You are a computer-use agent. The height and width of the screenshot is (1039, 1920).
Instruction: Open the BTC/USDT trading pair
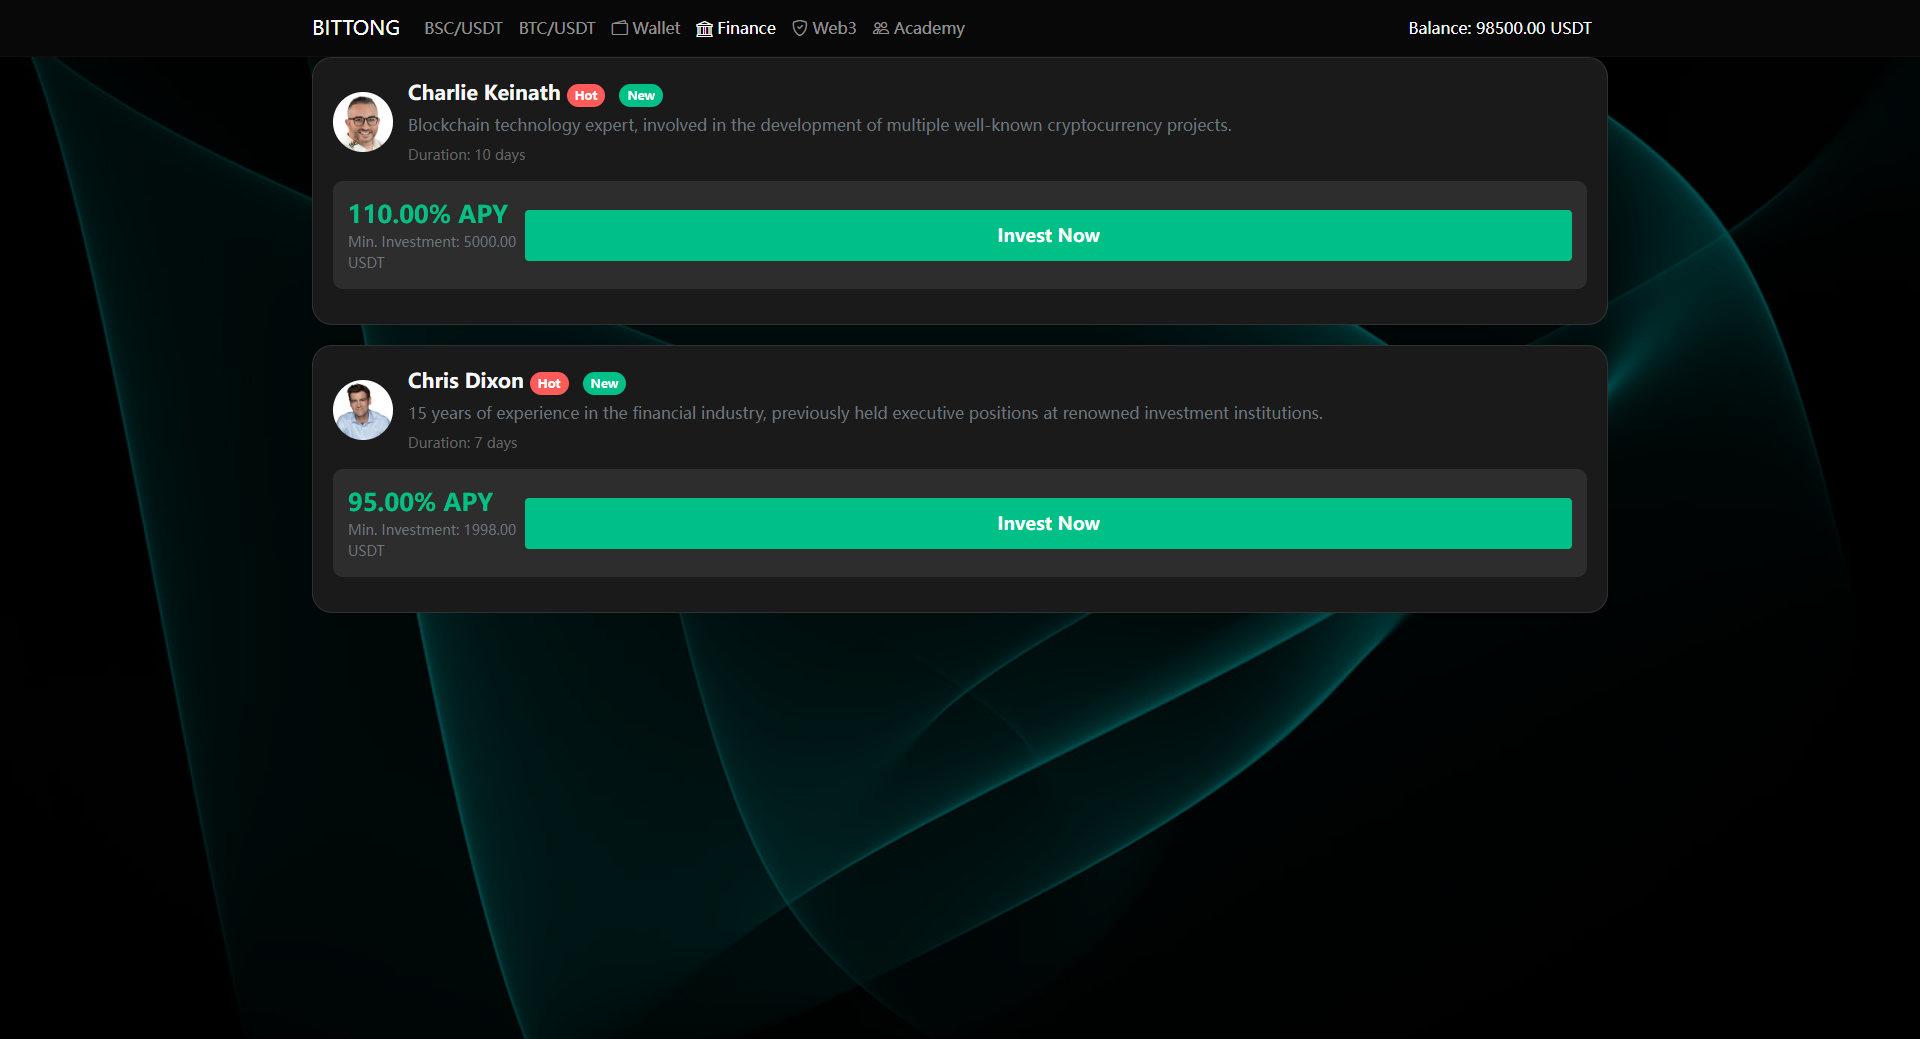point(557,28)
